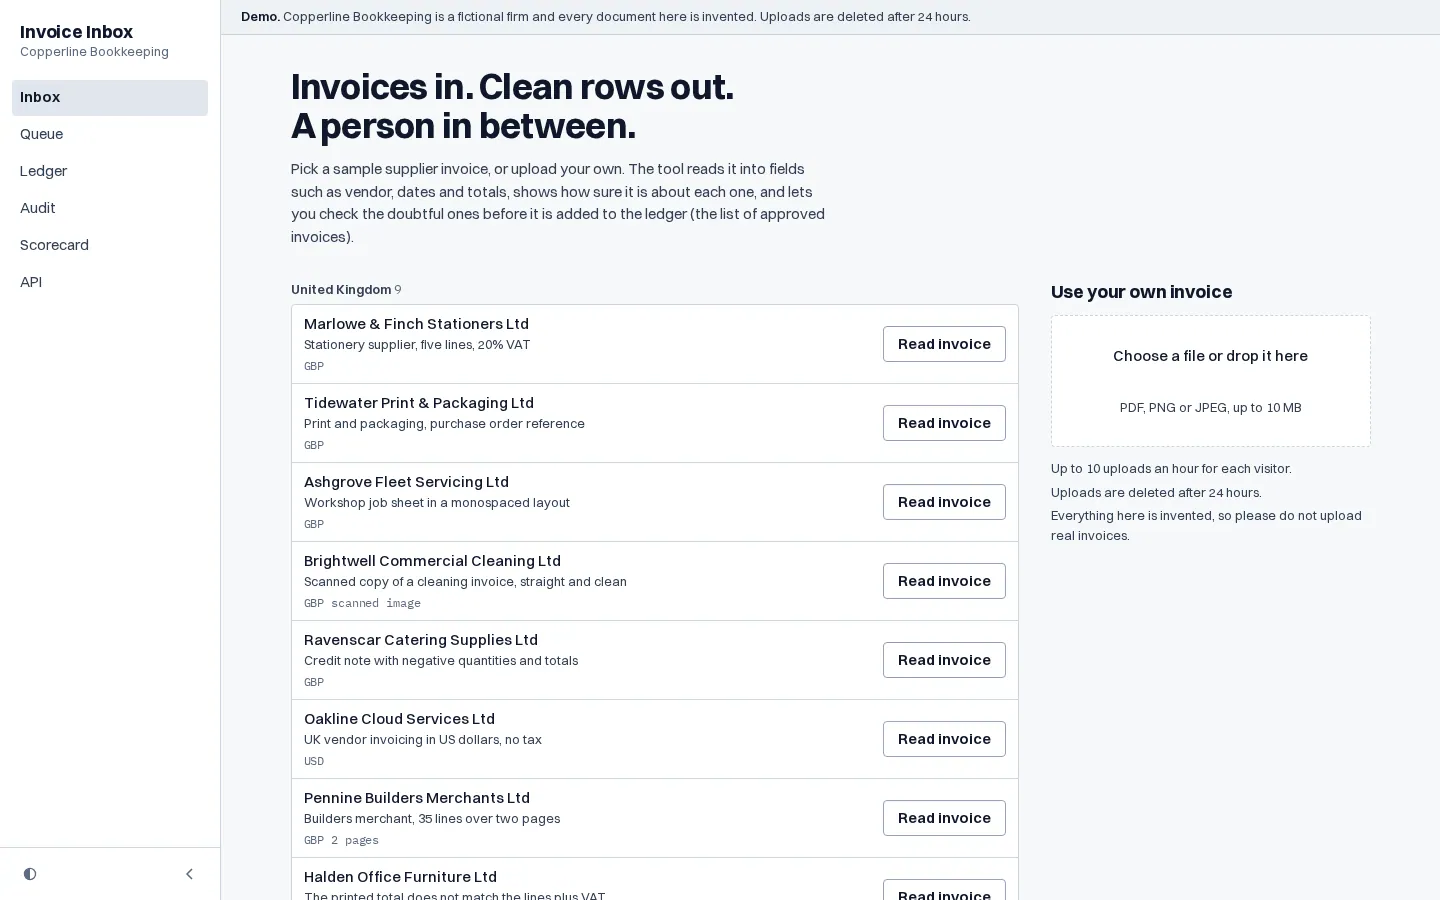Image resolution: width=1440 pixels, height=900 pixels.
Task: Select the Ashgrove Fleet Servicing Ltd name
Action: [406, 482]
